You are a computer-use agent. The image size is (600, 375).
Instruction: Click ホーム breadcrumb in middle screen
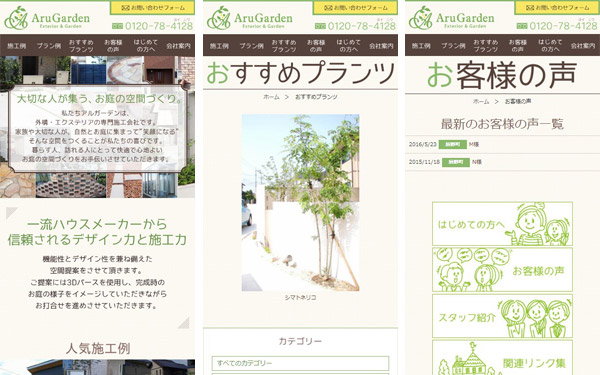coord(271,97)
